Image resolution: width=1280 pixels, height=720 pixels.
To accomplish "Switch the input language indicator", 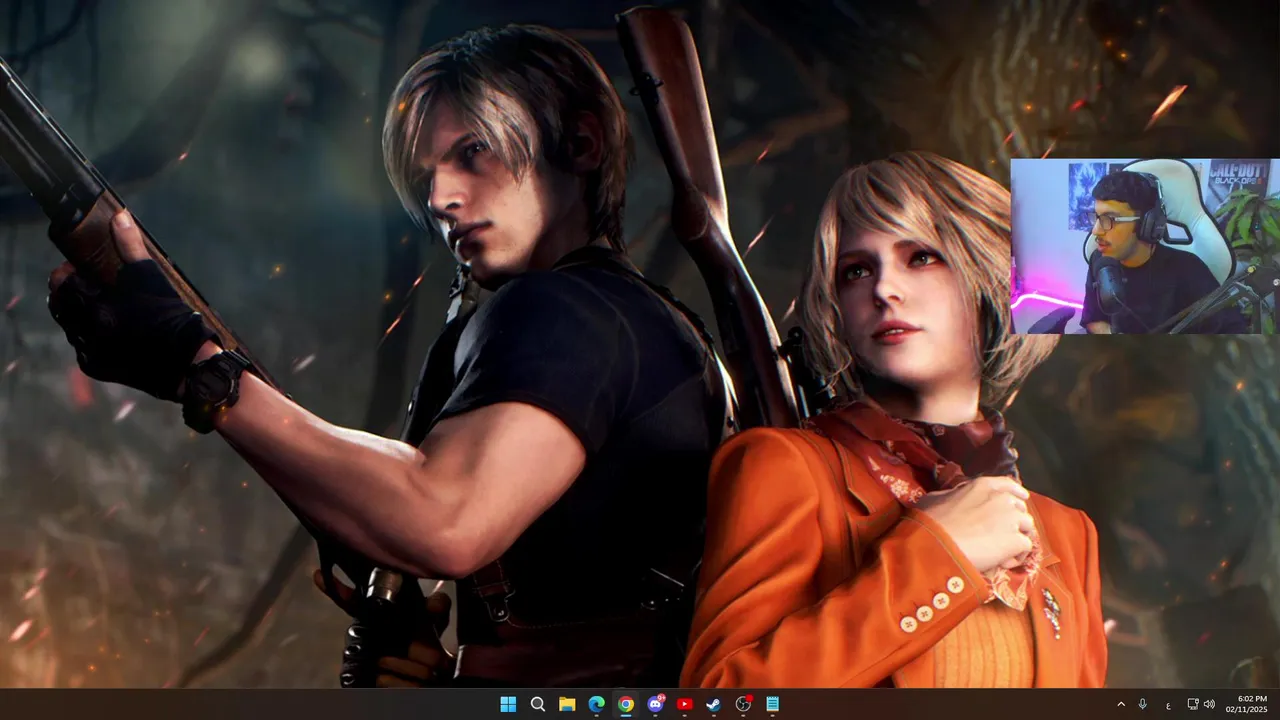I will pos(1167,705).
